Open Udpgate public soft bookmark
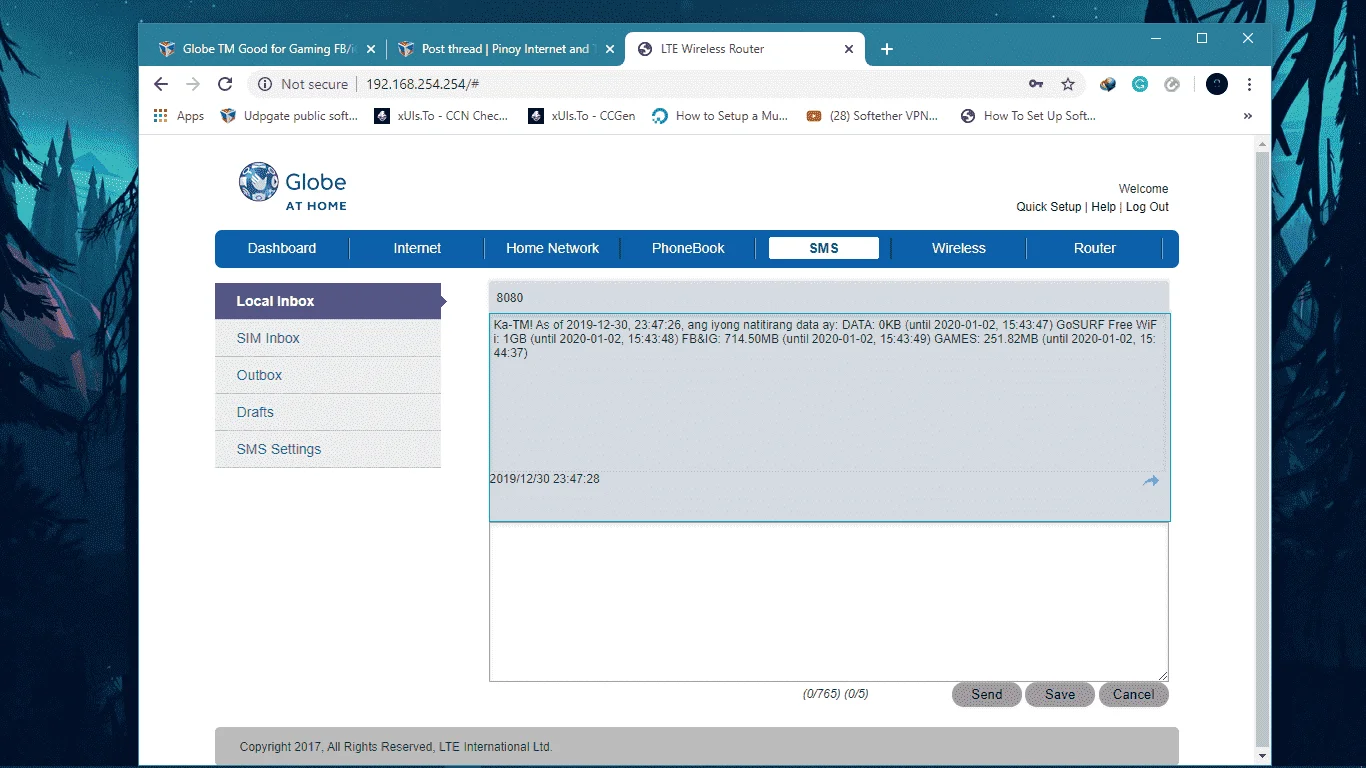1366x768 pixels. pos(290,116)
